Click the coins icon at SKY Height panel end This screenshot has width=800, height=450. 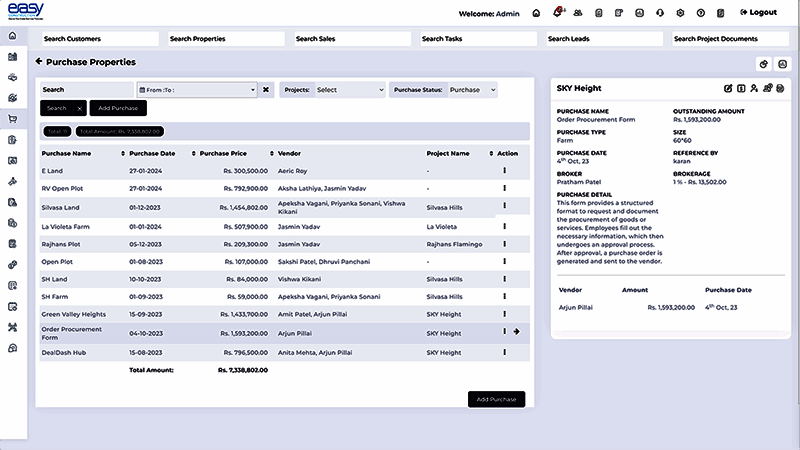[x=780, y=88]
